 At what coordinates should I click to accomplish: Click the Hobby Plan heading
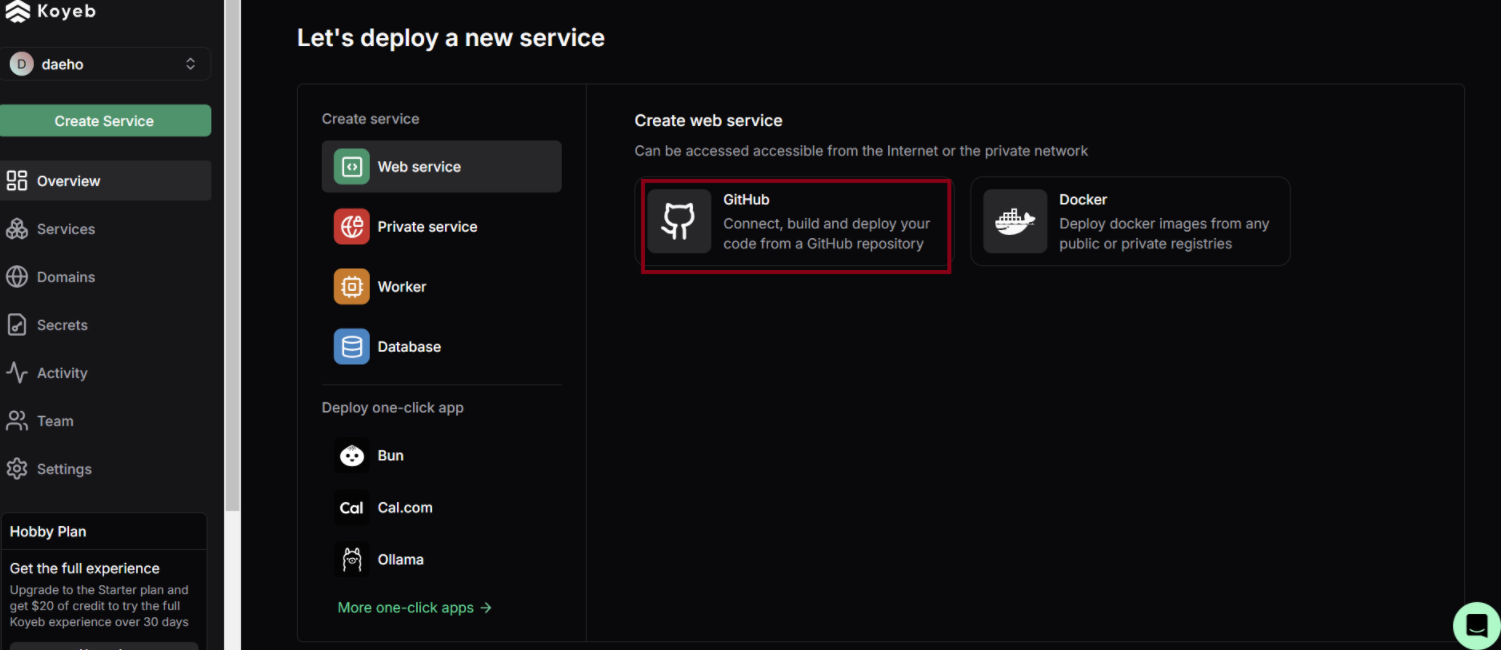(48, 532)
